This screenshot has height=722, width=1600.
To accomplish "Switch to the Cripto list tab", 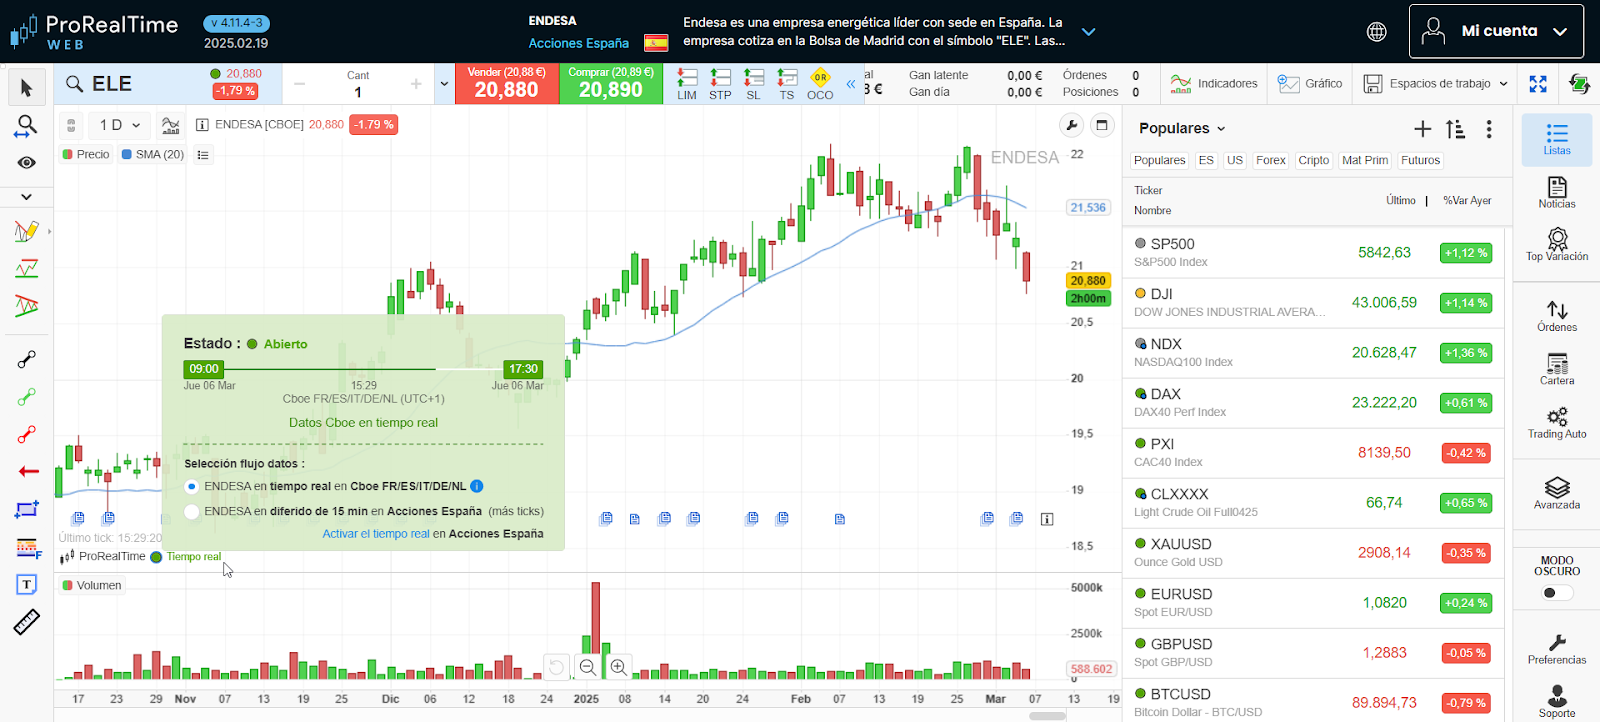I will click(x=1314, y=160).
